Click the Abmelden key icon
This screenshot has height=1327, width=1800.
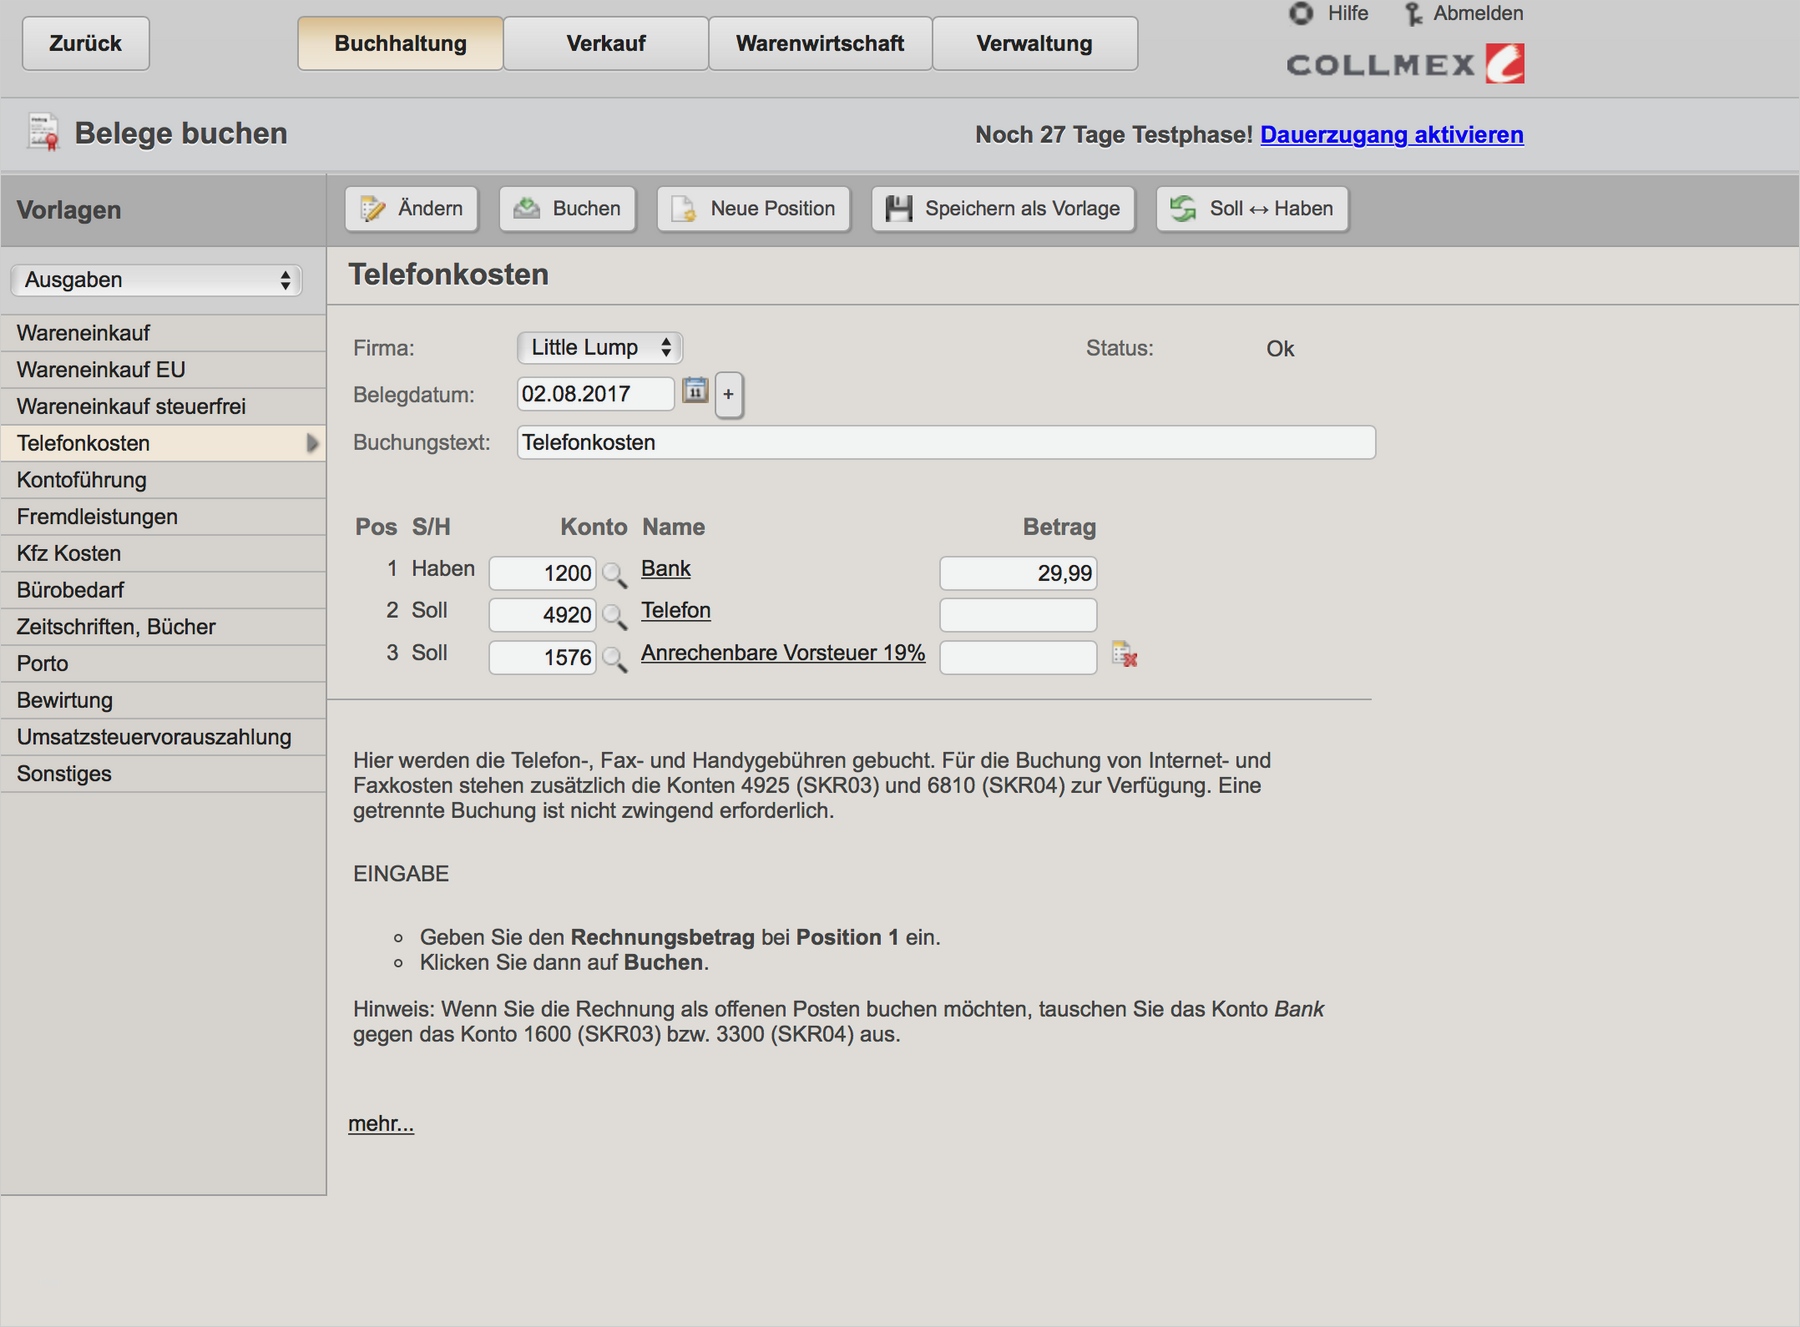[1413, 14]
